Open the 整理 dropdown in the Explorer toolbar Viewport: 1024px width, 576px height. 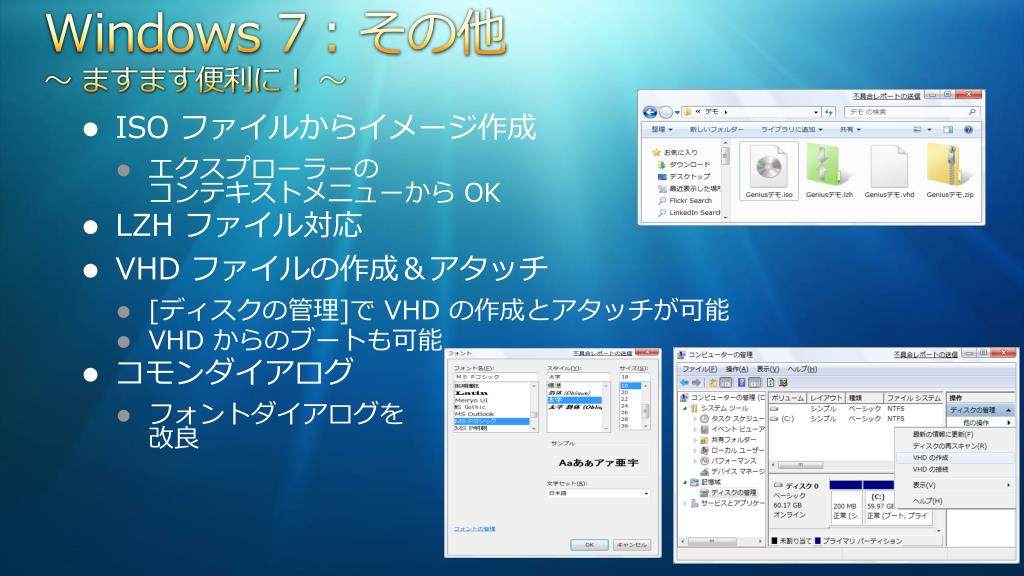tap(662, 129)
